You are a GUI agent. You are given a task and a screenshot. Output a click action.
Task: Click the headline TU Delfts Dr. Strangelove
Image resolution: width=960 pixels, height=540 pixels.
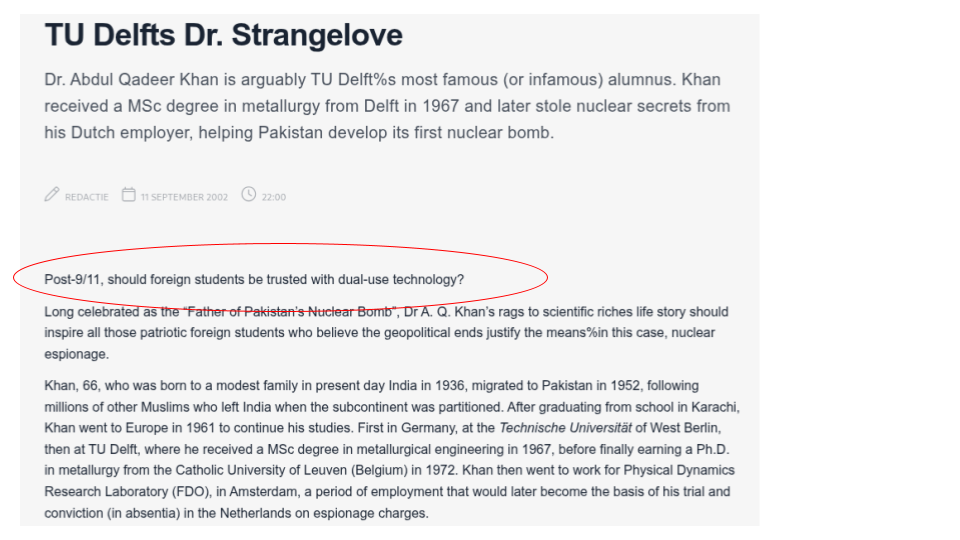[x=223, y=36]
